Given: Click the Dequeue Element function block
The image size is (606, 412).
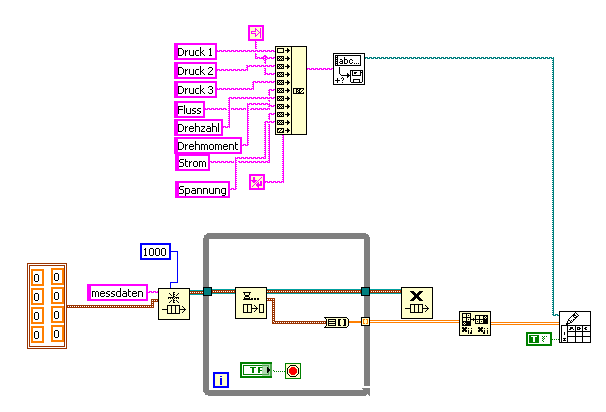Looking at the screenshot, I should [x=251, y=303].
